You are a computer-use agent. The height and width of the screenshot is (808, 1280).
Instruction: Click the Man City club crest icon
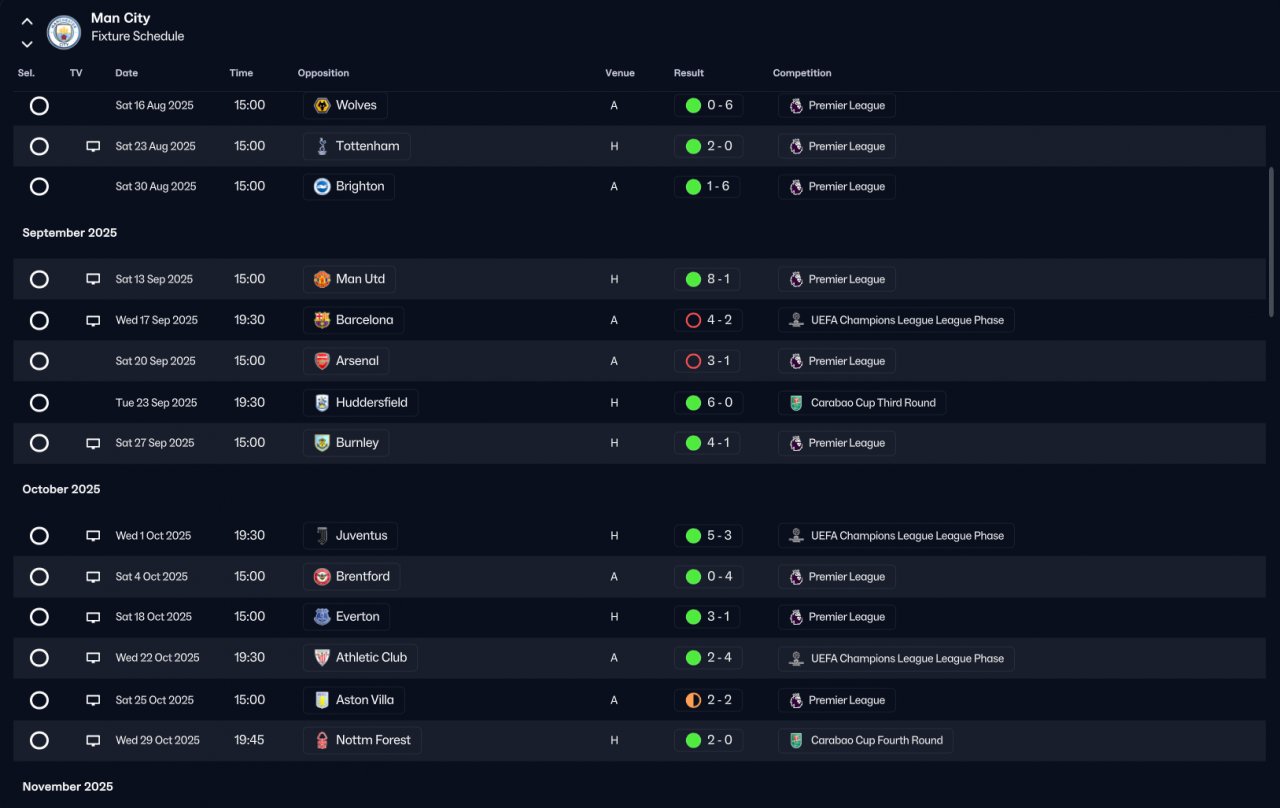pos(64,32)
